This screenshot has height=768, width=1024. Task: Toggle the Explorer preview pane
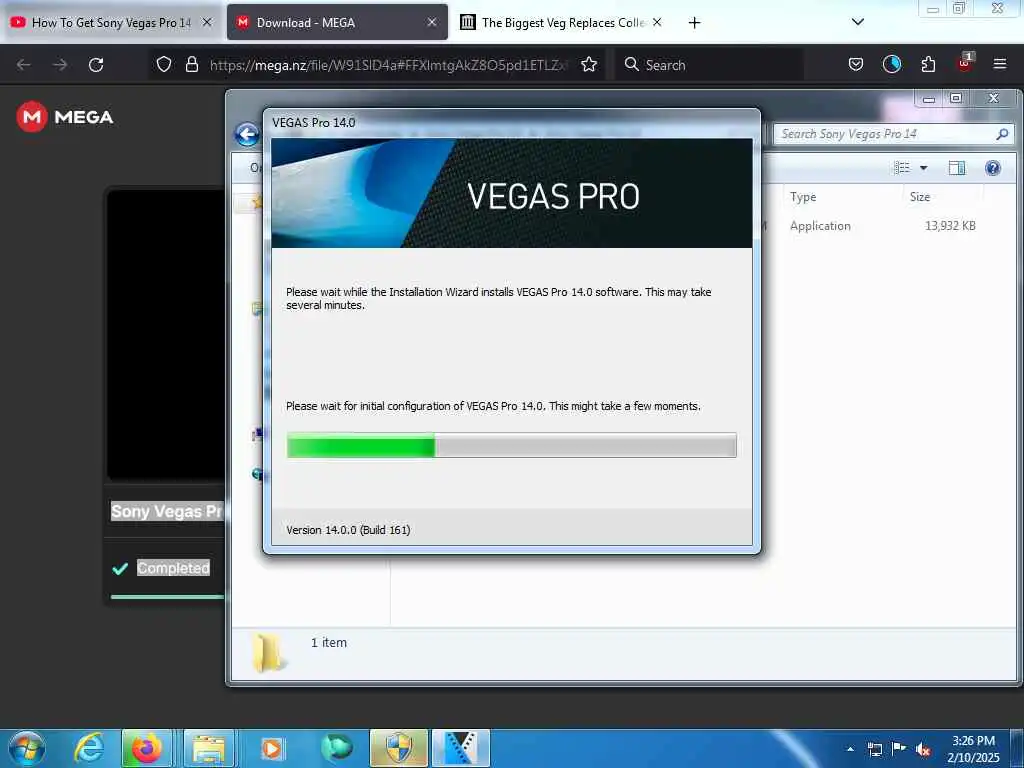pyautogui.click(x=957, y=168)
